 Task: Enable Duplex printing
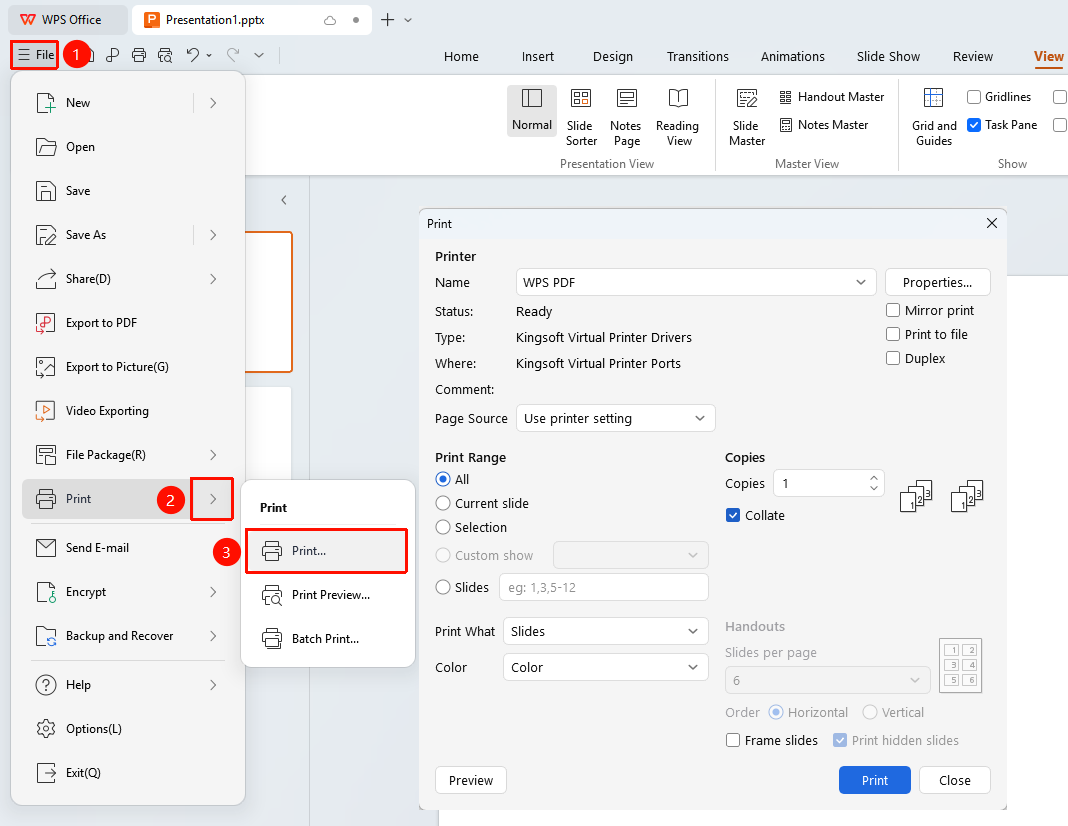(893, 358)
